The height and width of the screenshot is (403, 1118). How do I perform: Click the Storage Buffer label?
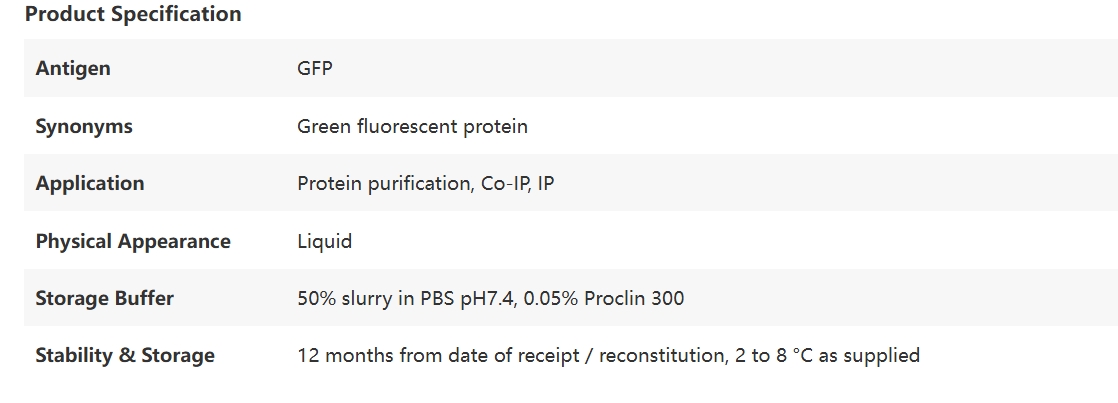tap(104, 299)
